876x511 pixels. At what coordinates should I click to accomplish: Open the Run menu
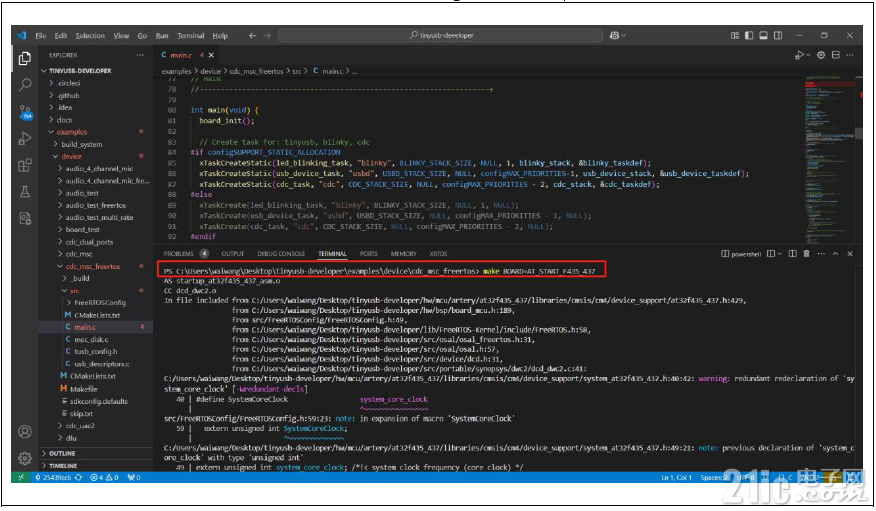pos(162,35)
